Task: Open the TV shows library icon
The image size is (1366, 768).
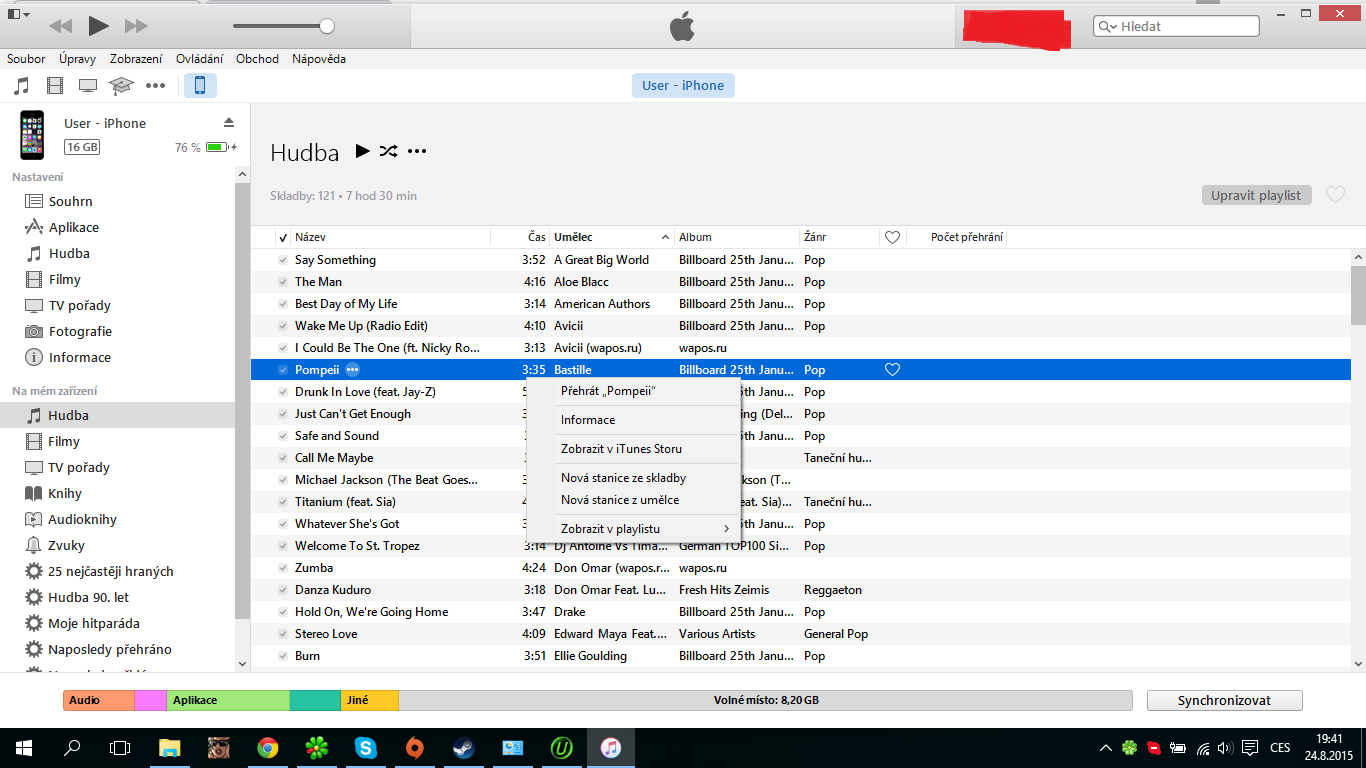Action: pos(88,85)
